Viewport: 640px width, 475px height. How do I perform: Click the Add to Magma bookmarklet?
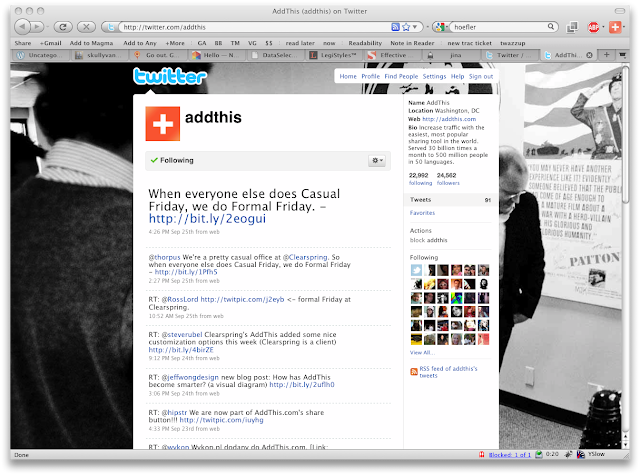coord(91,43)
